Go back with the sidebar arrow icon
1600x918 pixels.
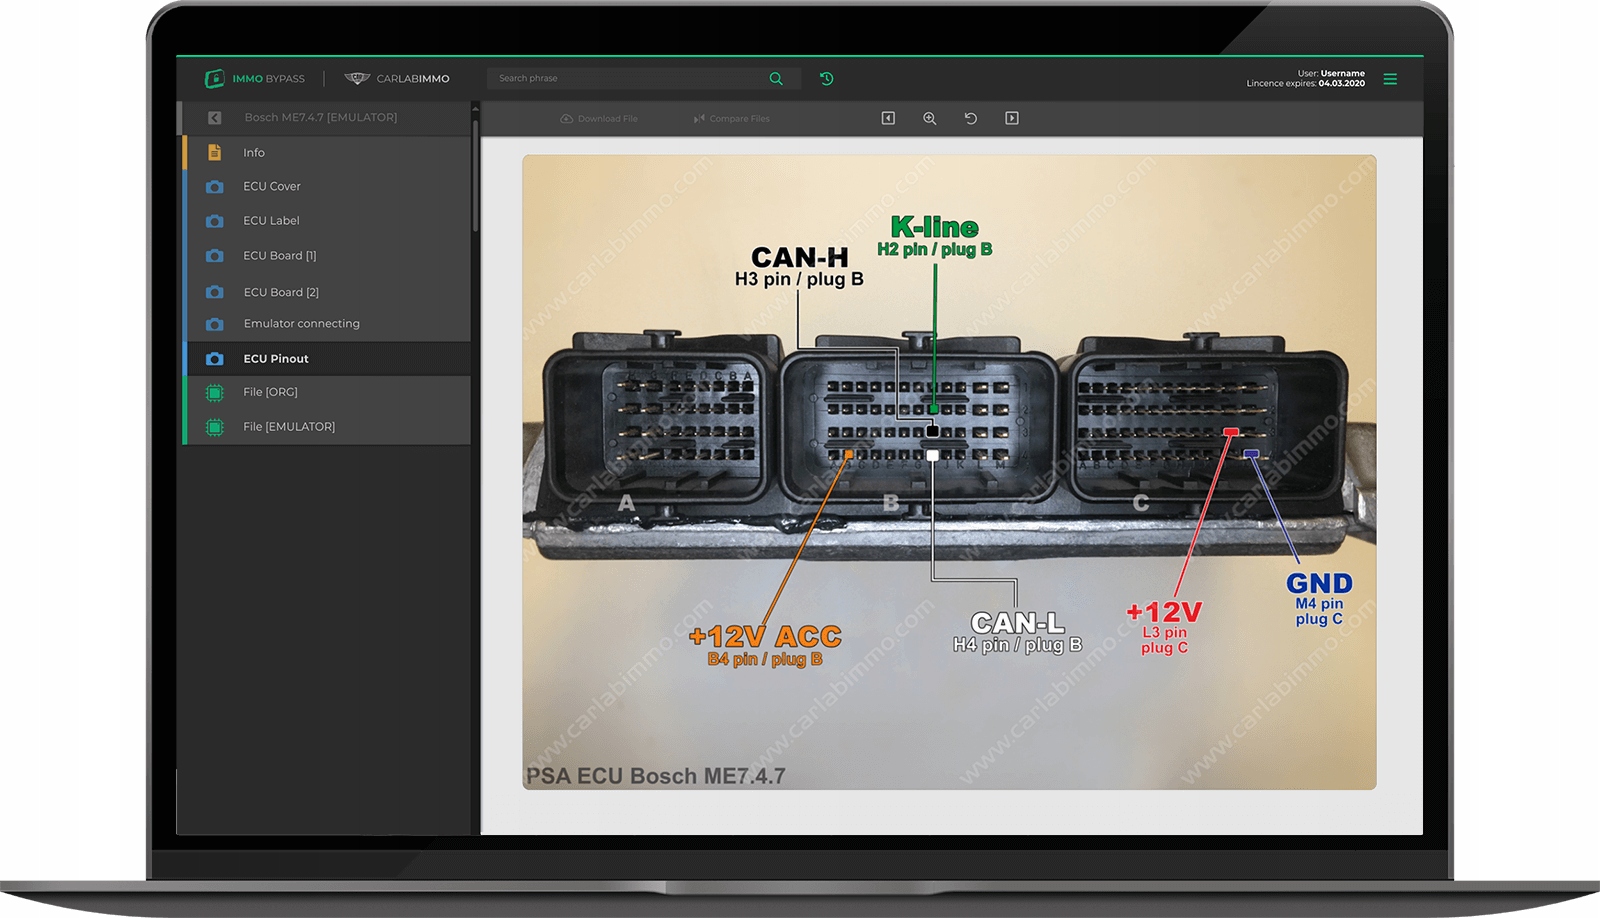pyautogui.click(x=214, y=118)
